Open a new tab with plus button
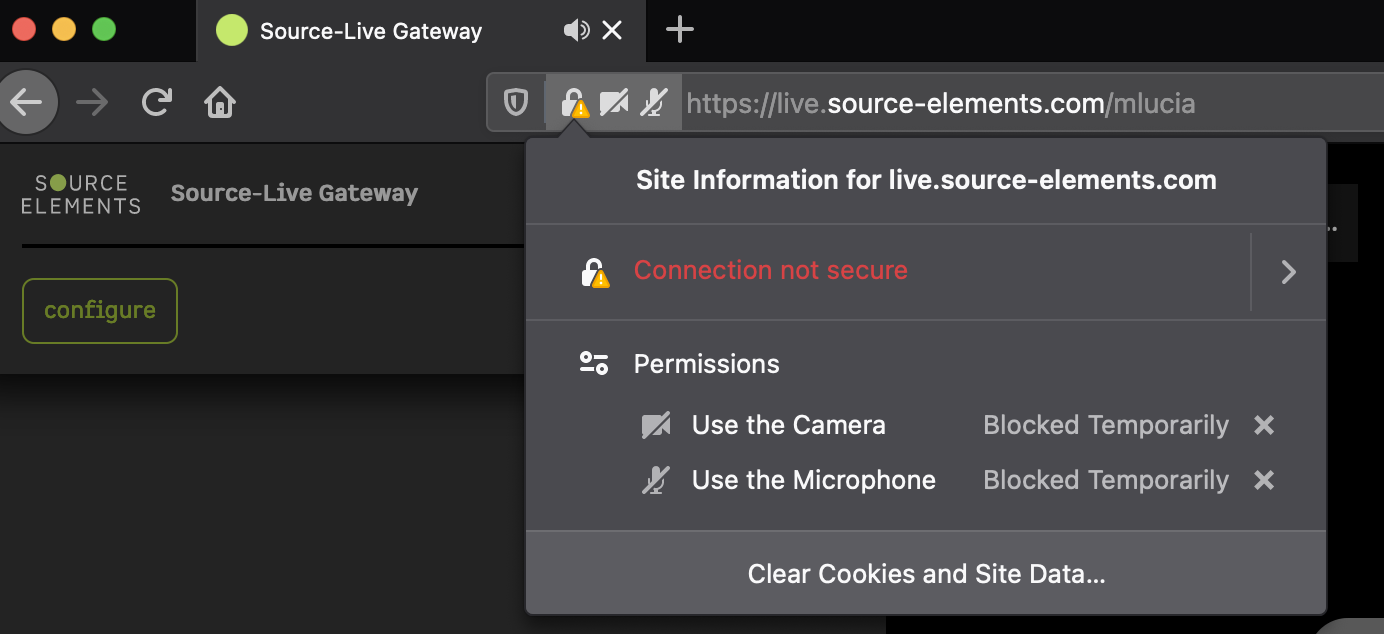 coord(679,30)
